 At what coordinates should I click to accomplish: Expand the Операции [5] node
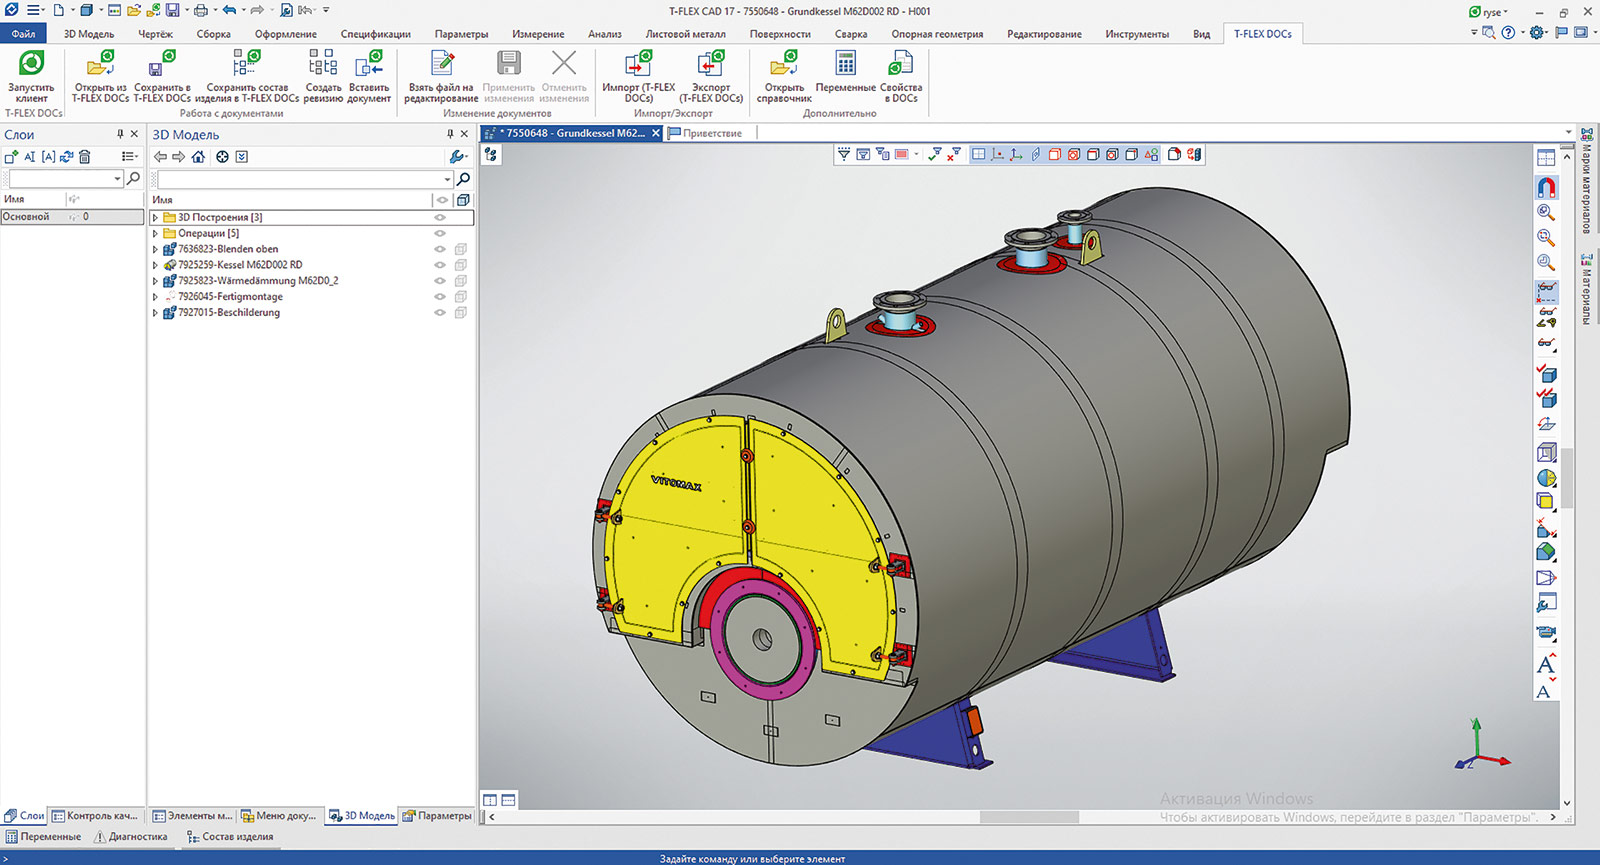click(155, 233)
